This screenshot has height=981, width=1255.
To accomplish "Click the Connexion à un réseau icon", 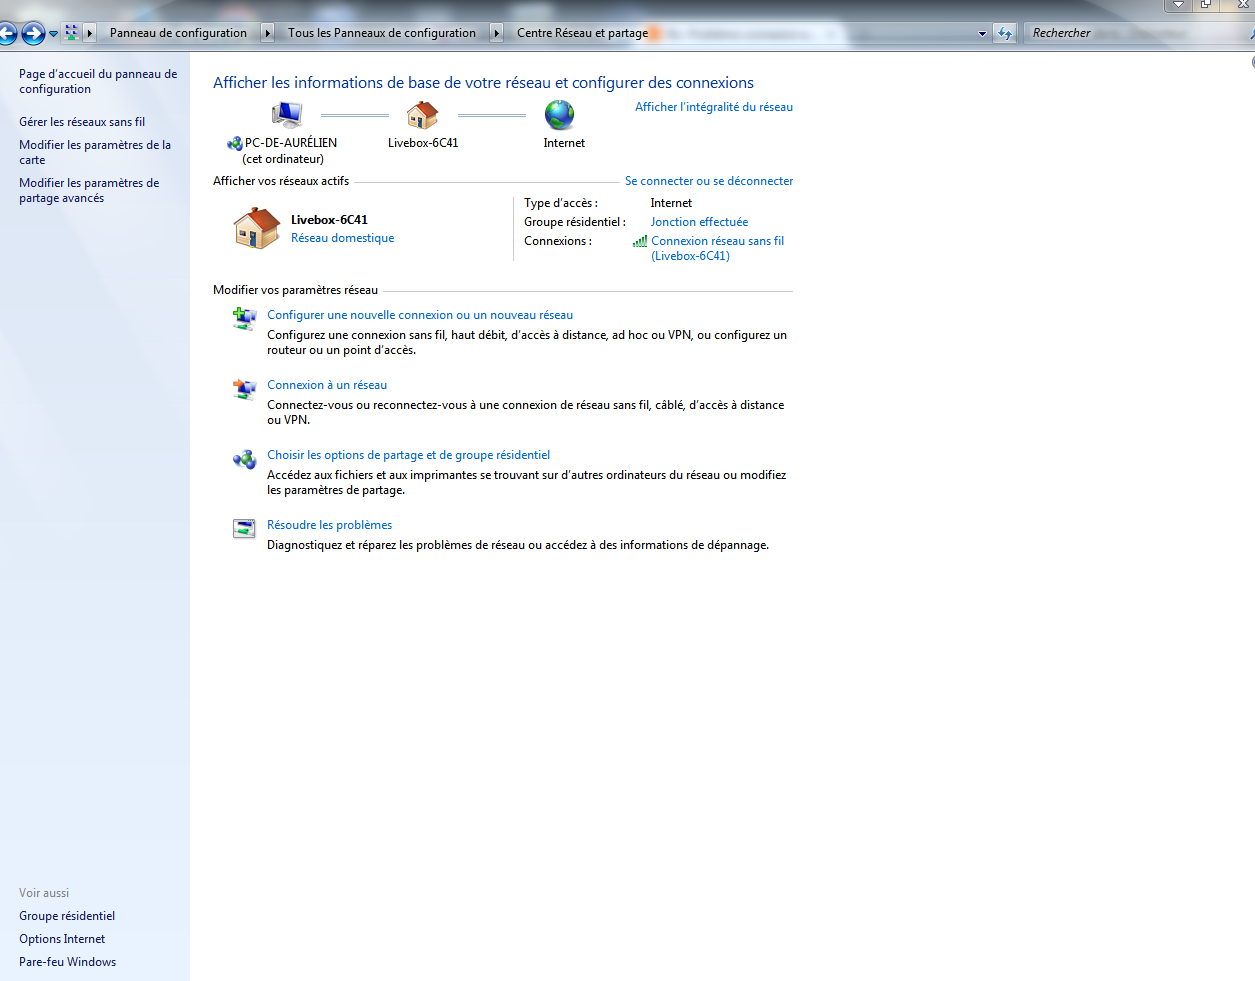I will pos(245,389).
